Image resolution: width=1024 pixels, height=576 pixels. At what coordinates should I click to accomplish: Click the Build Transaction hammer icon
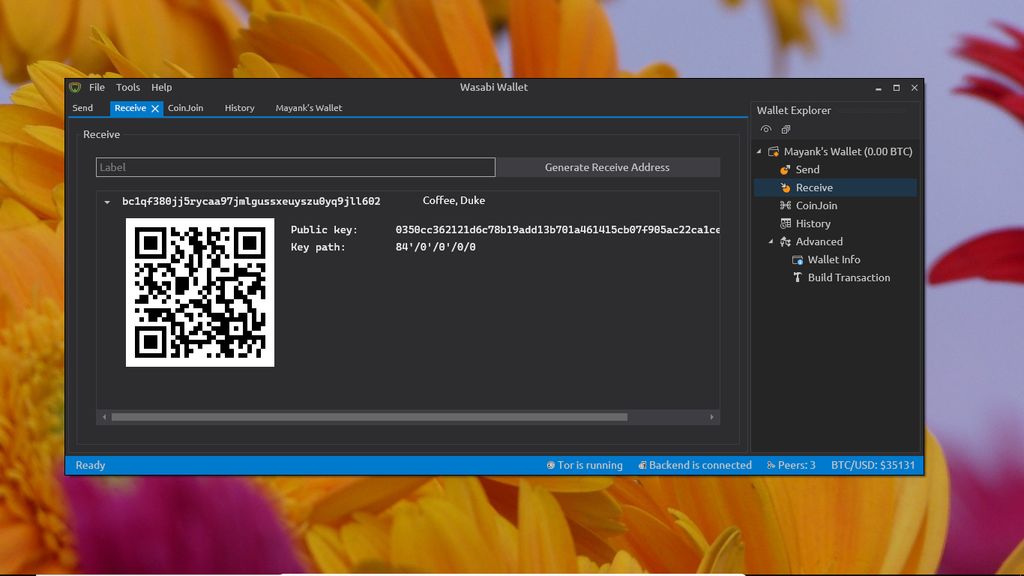coord(798,278)
